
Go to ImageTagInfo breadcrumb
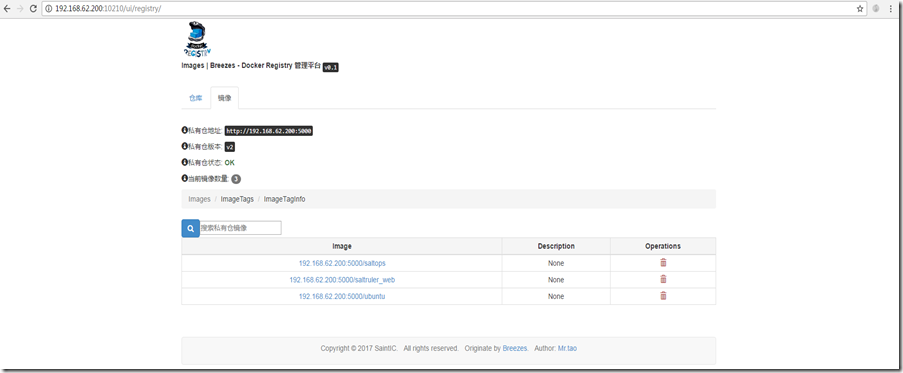[284, 199]
